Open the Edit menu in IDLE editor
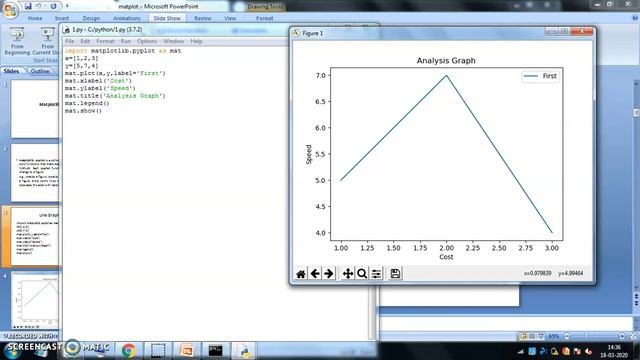 pyautogui.click(x=85, y=41)
